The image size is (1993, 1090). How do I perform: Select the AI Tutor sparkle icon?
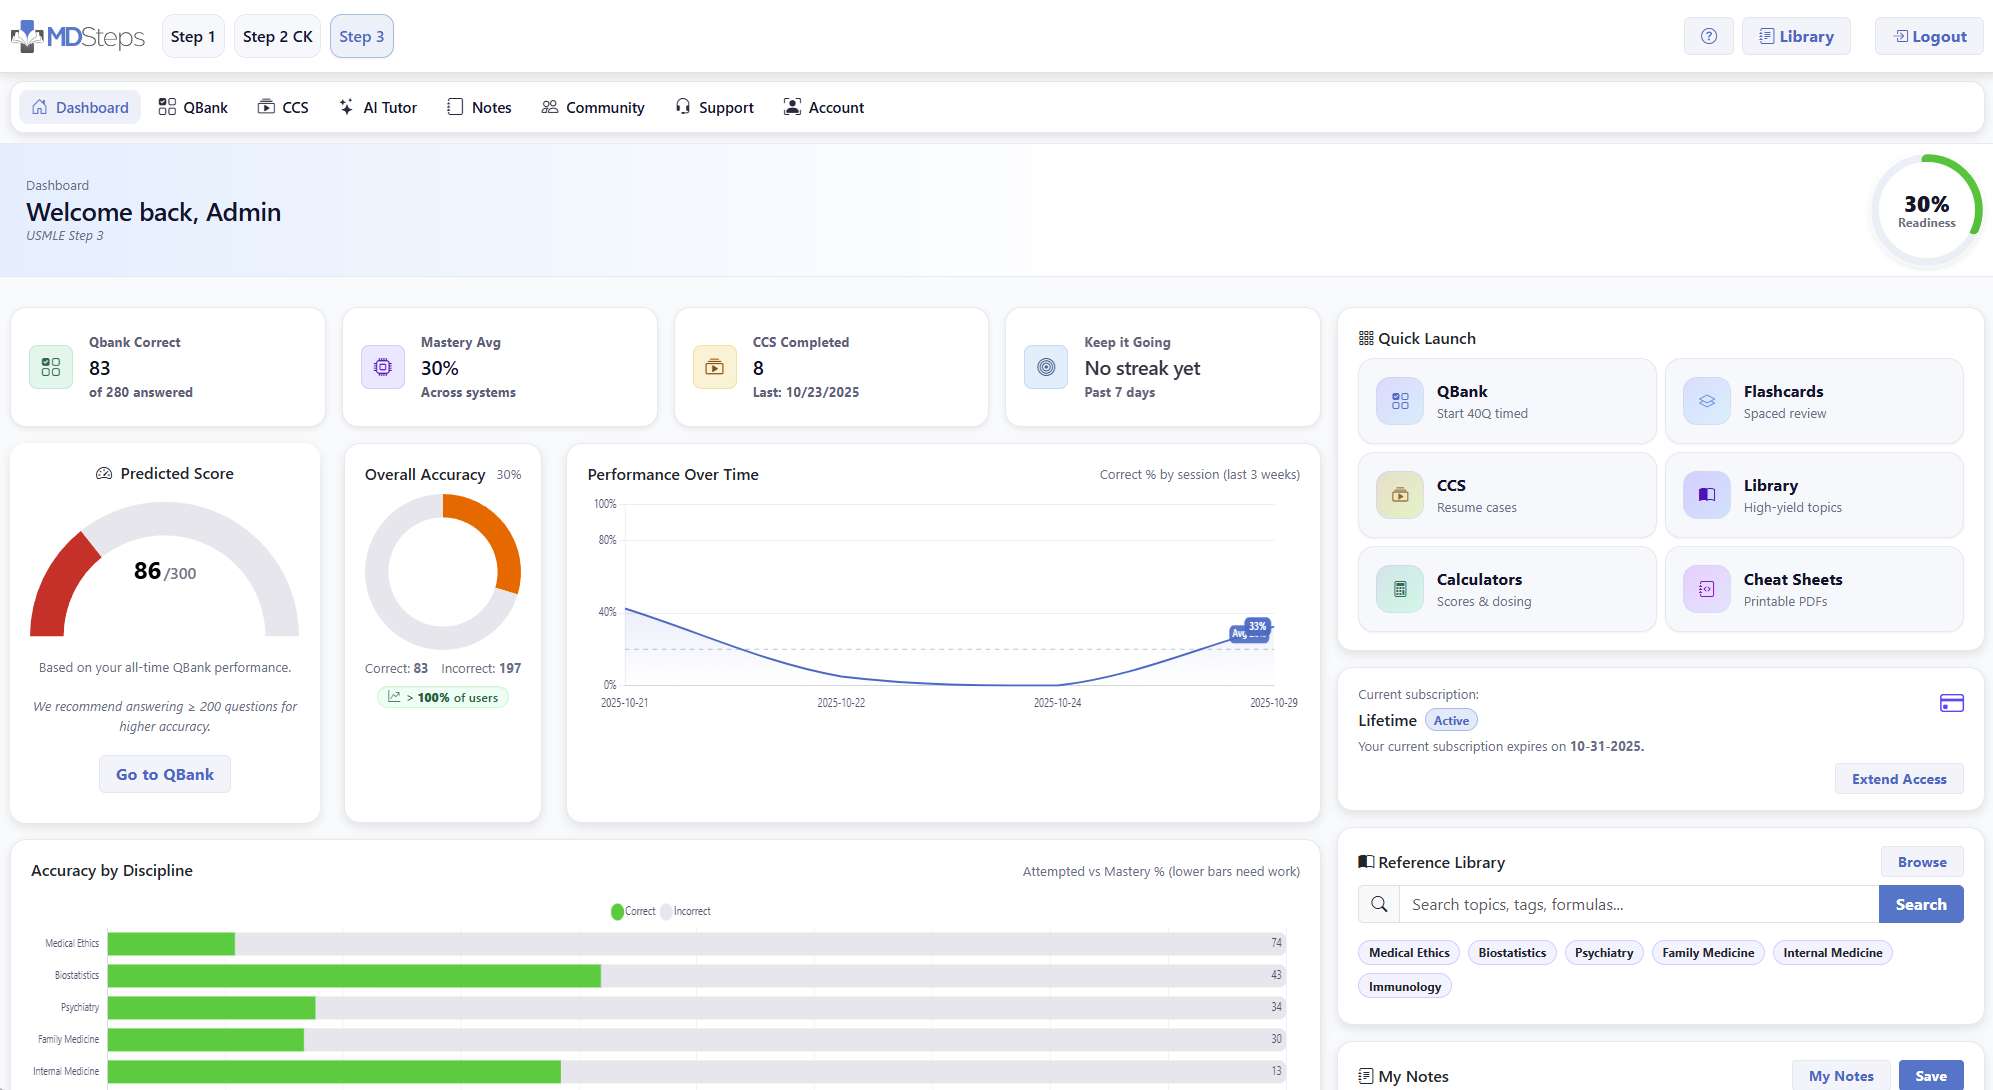(346, 107)
